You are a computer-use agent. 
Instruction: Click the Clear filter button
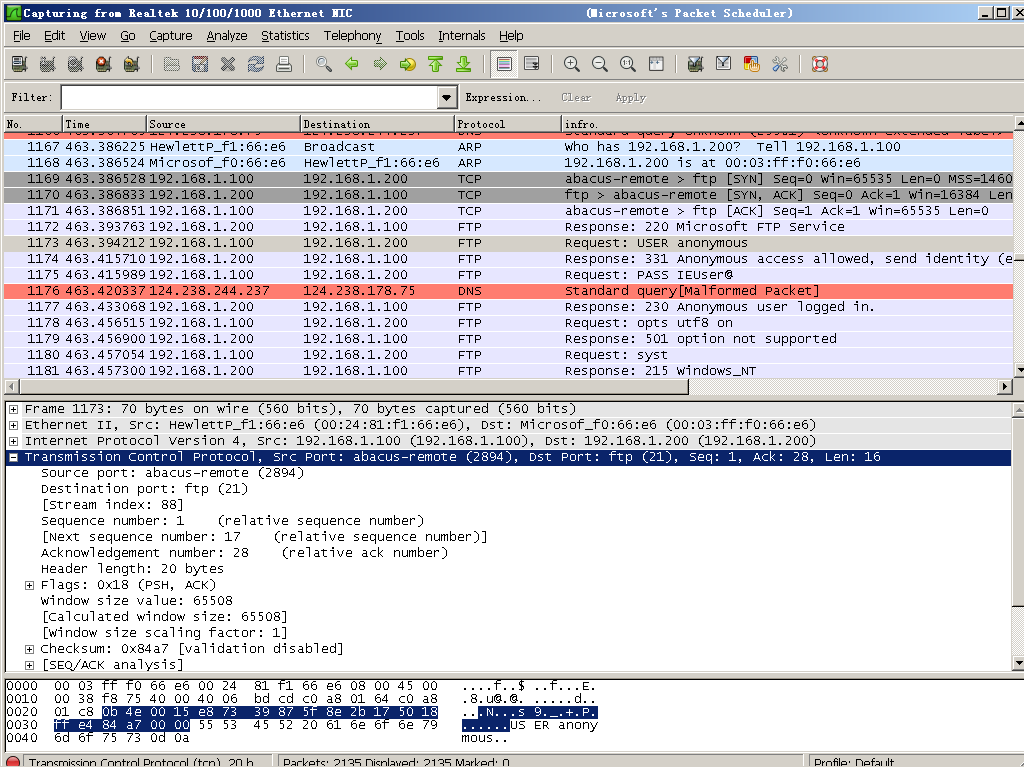click(x=576, y=98)
